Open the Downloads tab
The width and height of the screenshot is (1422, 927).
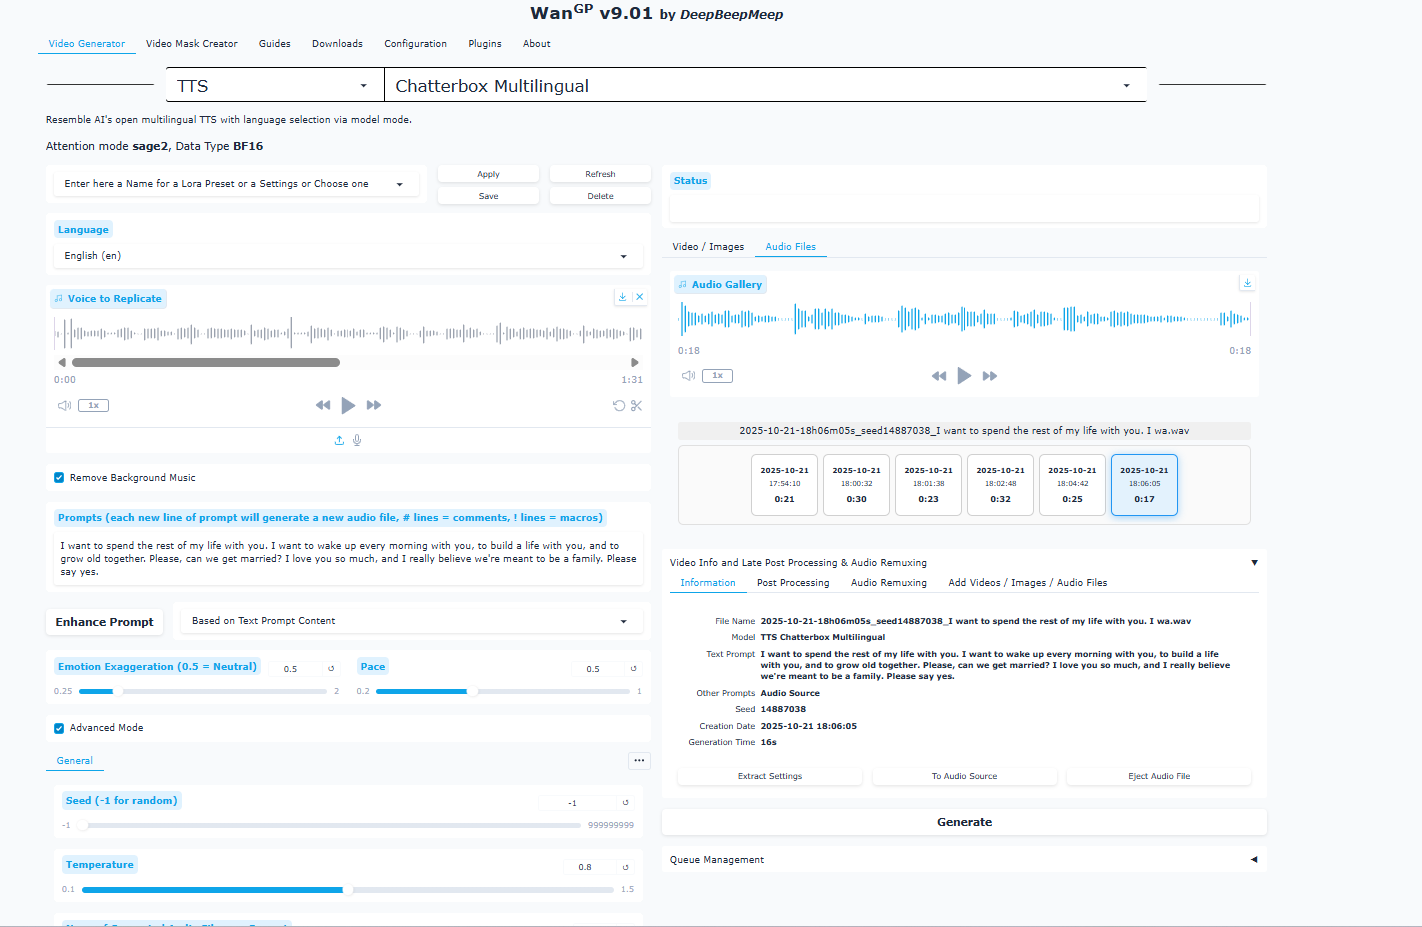click(x=337, y=44)
